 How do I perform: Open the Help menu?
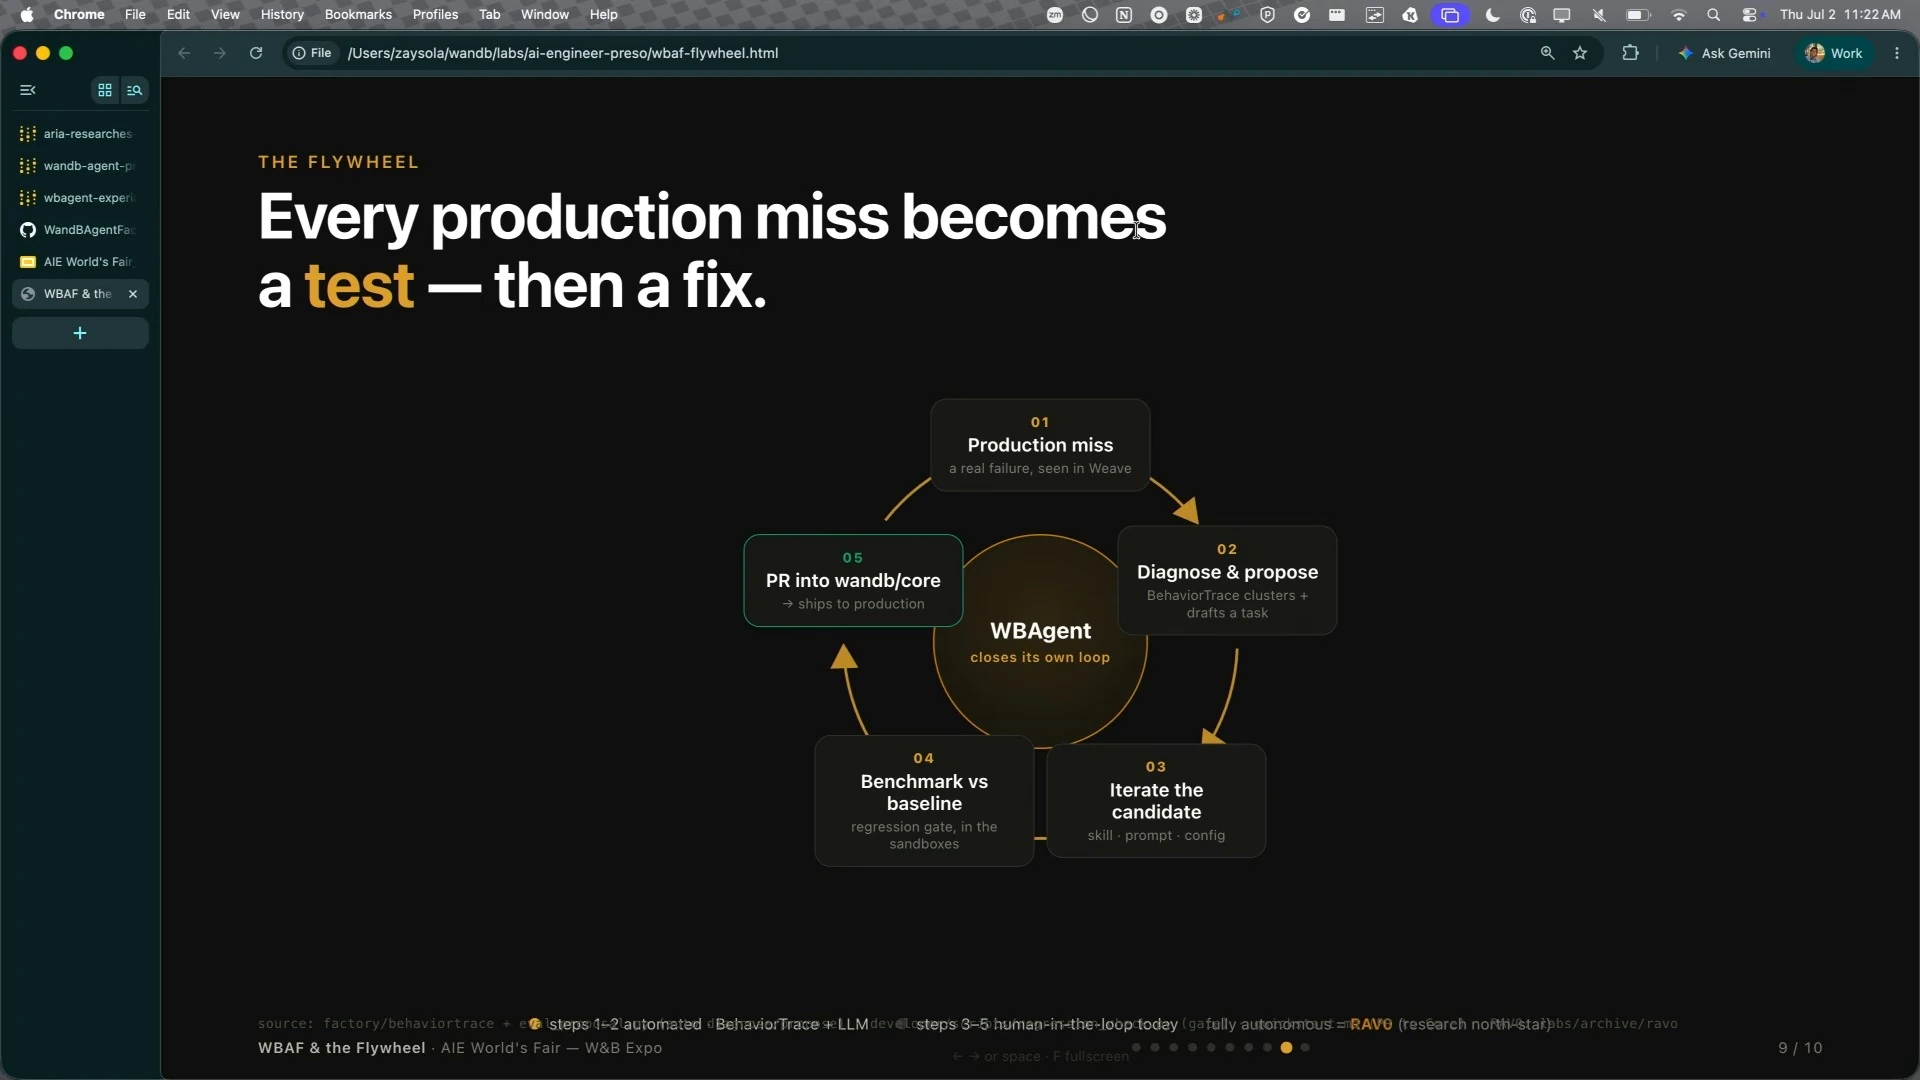coord(603,14)
